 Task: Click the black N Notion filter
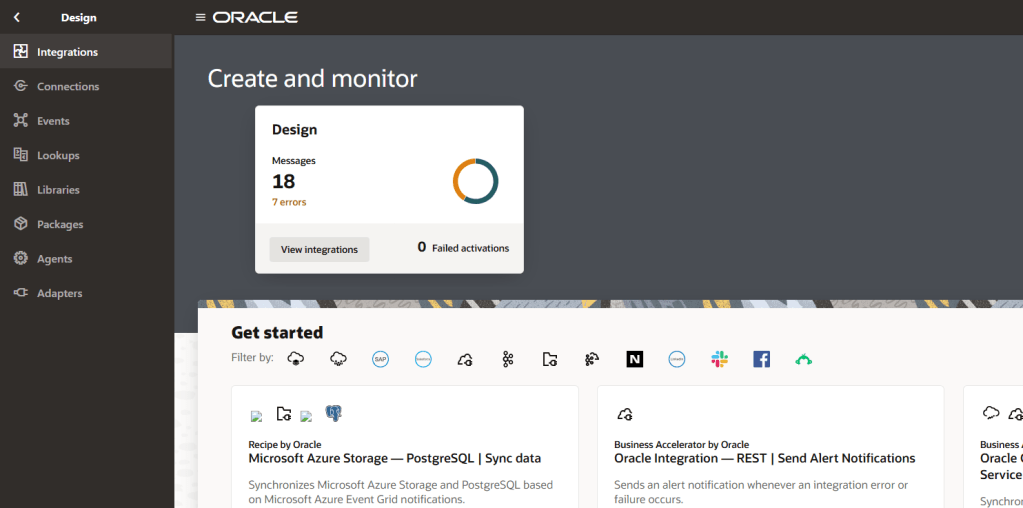(x=634, y=359)
